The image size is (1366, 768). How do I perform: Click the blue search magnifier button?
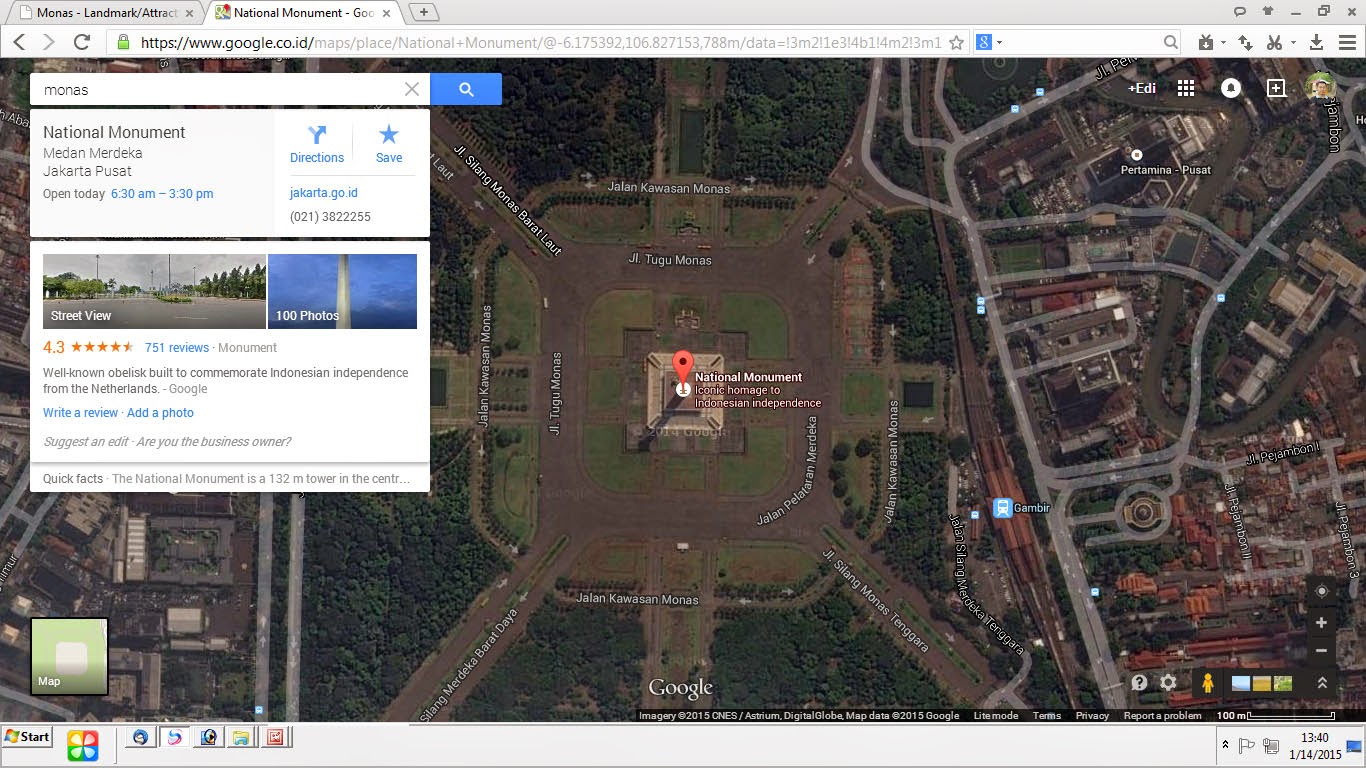(x=466, y=89)
